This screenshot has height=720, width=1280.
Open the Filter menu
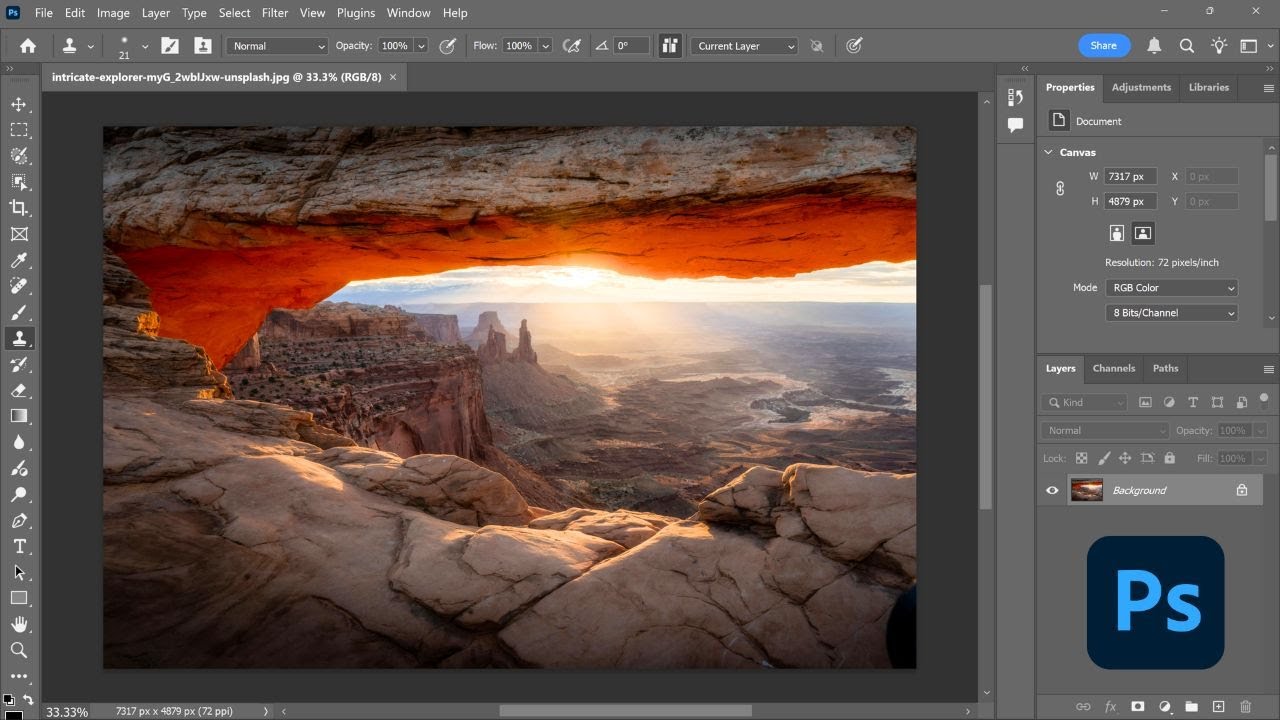point(275,13)
